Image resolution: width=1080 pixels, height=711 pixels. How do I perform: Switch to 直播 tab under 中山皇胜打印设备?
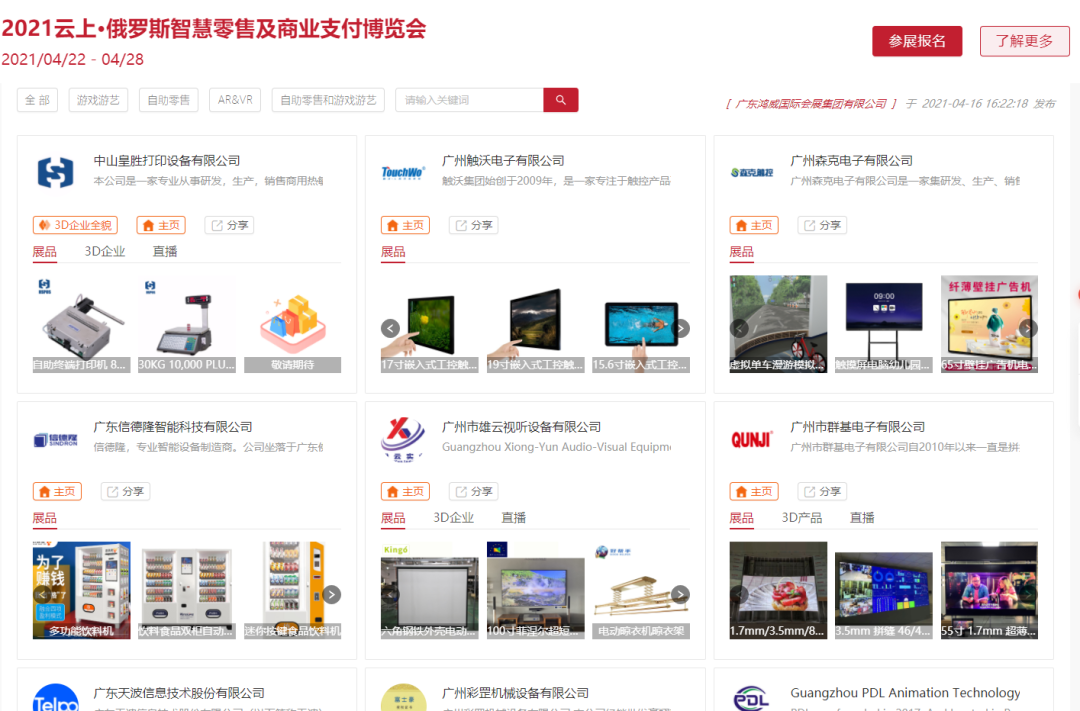(165, 252)
